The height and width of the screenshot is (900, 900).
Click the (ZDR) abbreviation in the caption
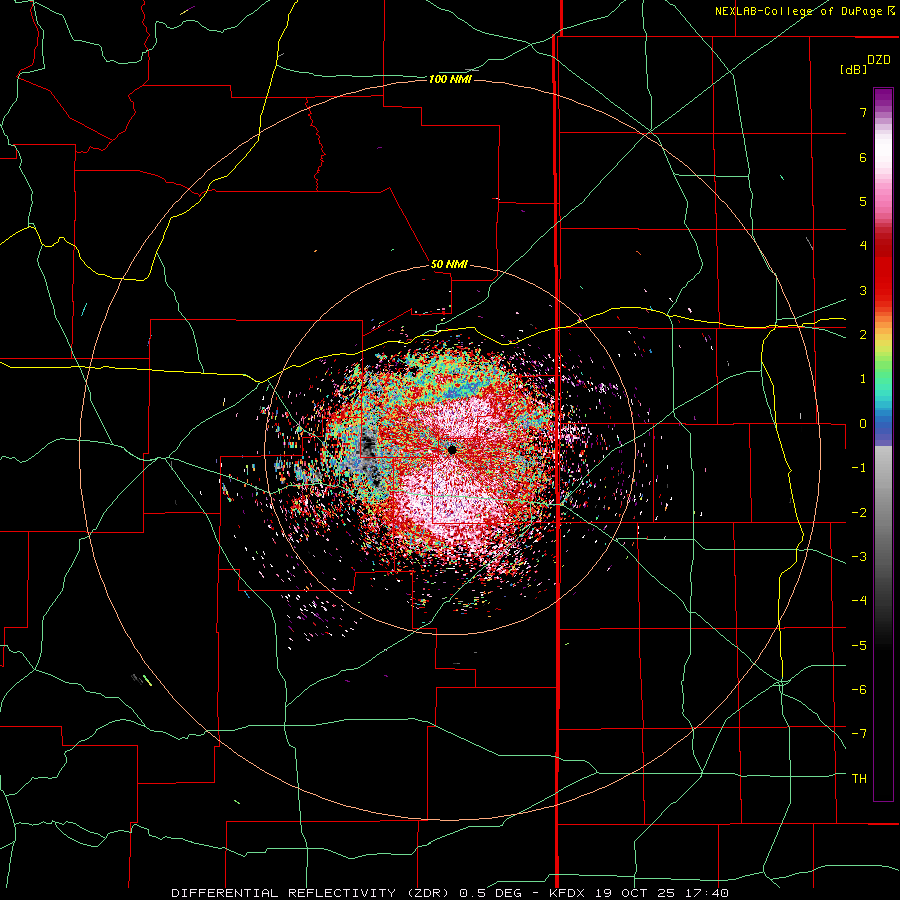428,893
